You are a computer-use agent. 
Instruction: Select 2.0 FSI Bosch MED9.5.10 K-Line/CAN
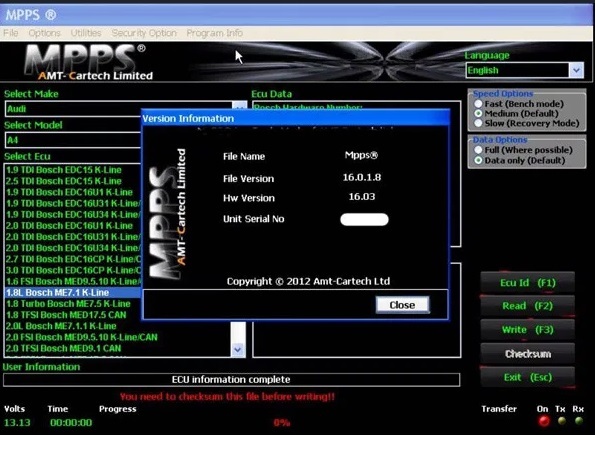82,337
